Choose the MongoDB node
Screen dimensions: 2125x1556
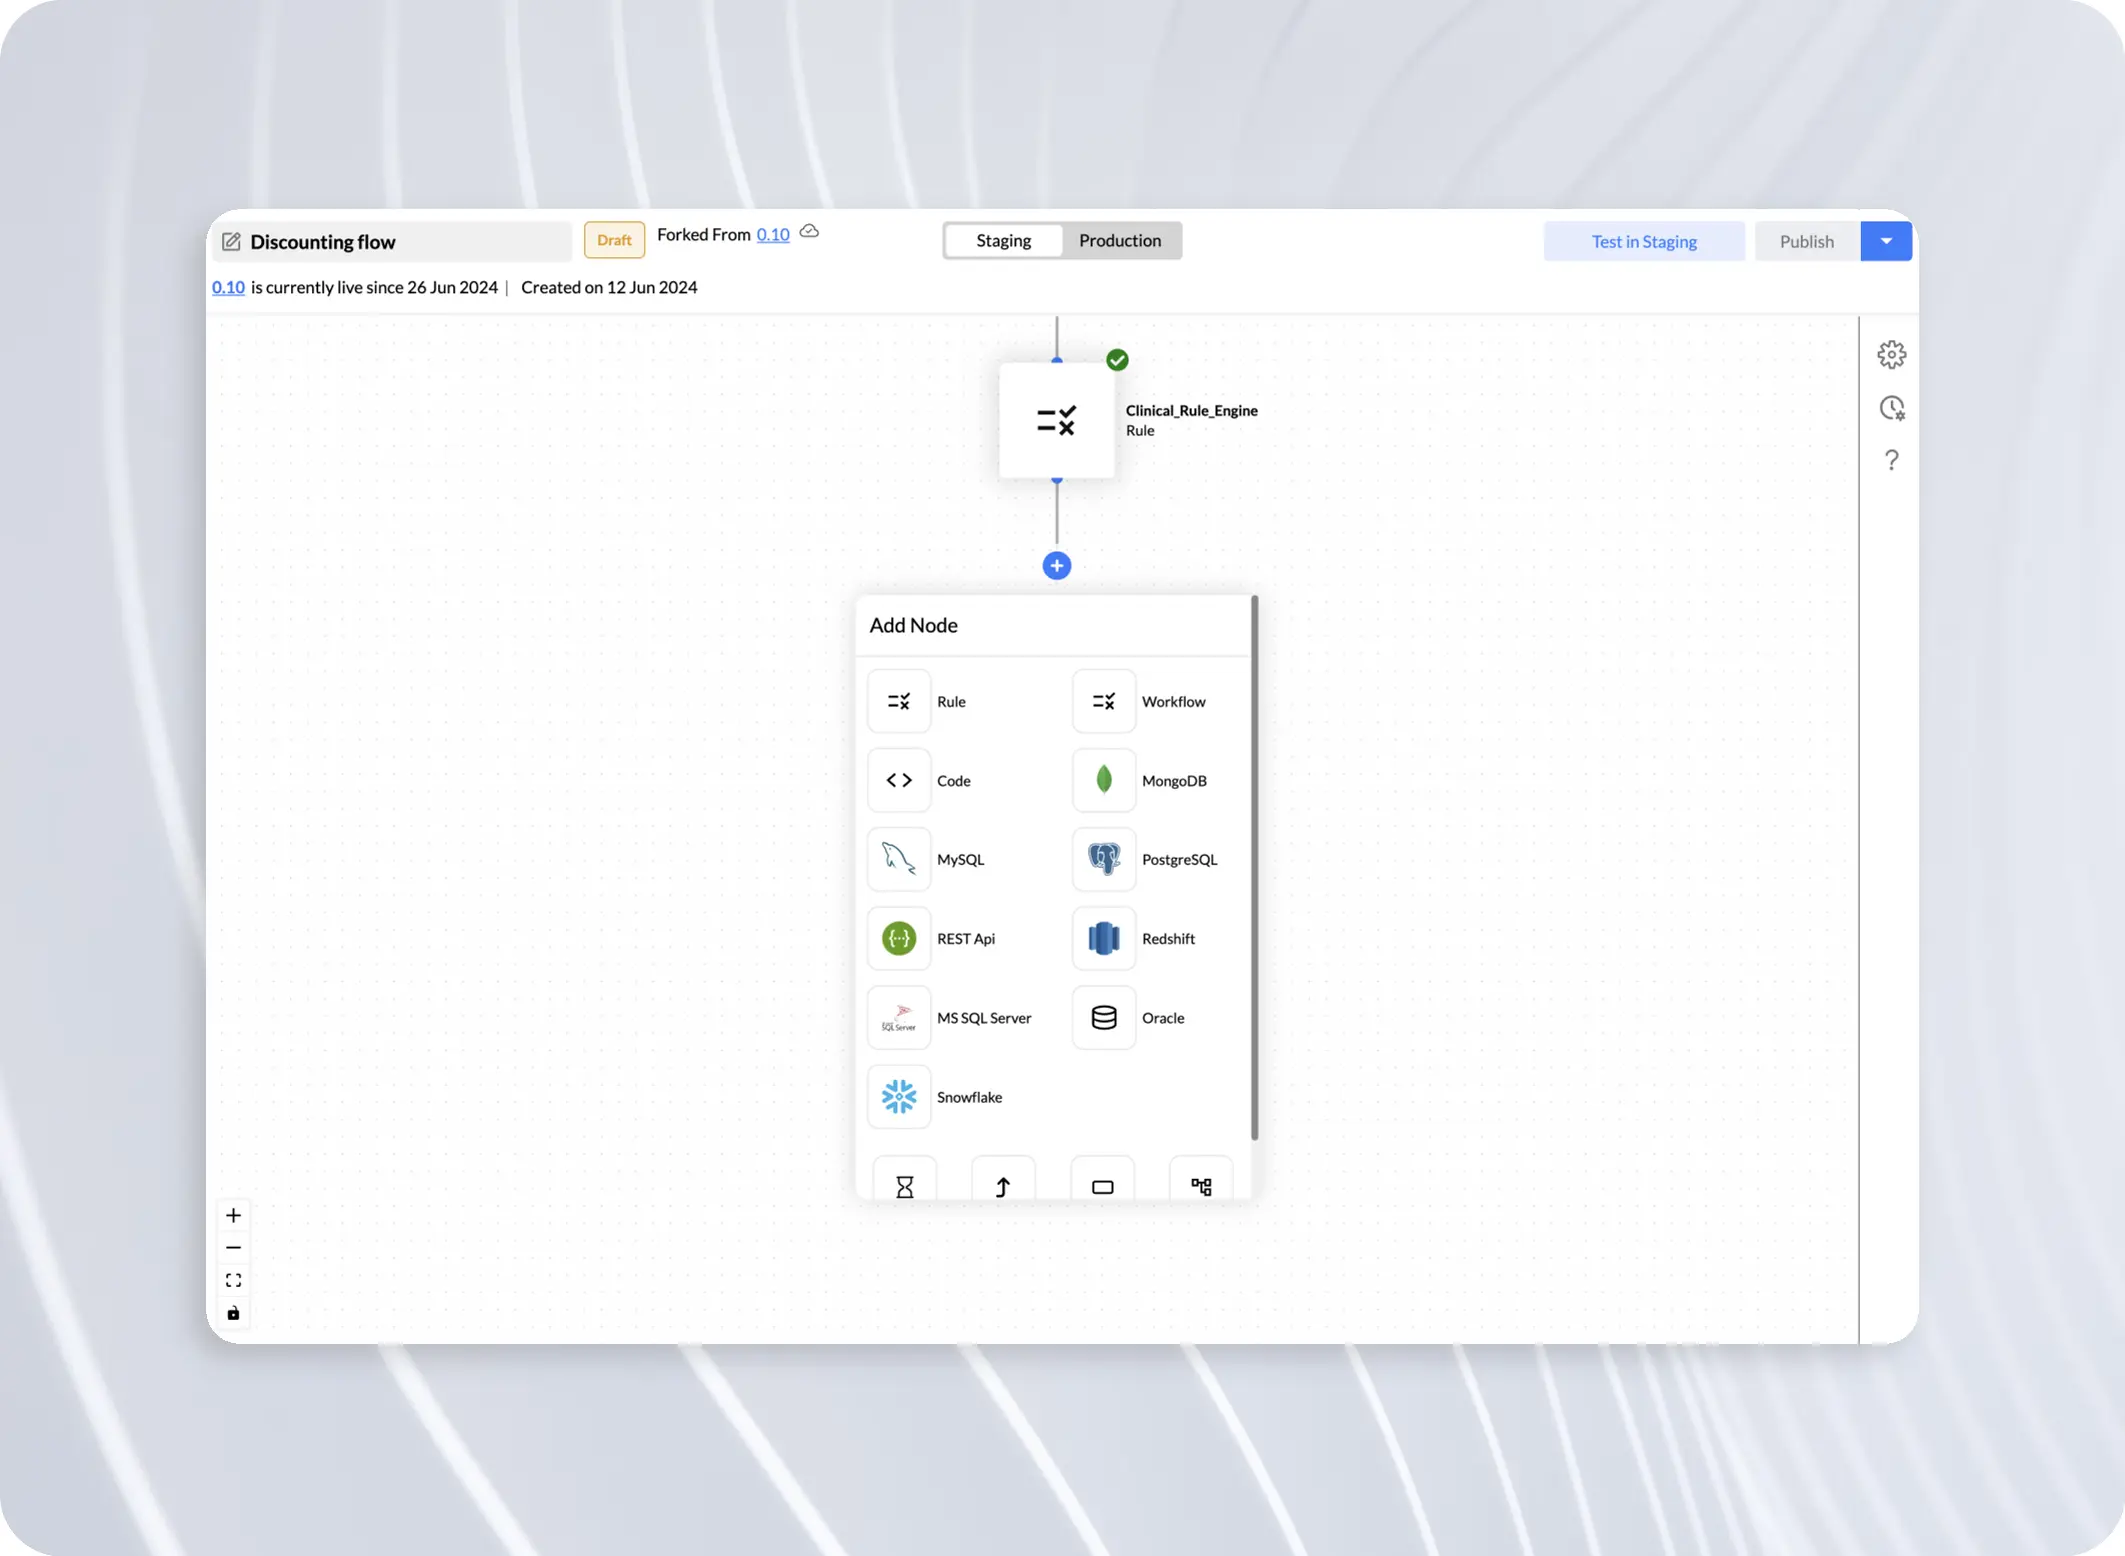point(1103,780)
